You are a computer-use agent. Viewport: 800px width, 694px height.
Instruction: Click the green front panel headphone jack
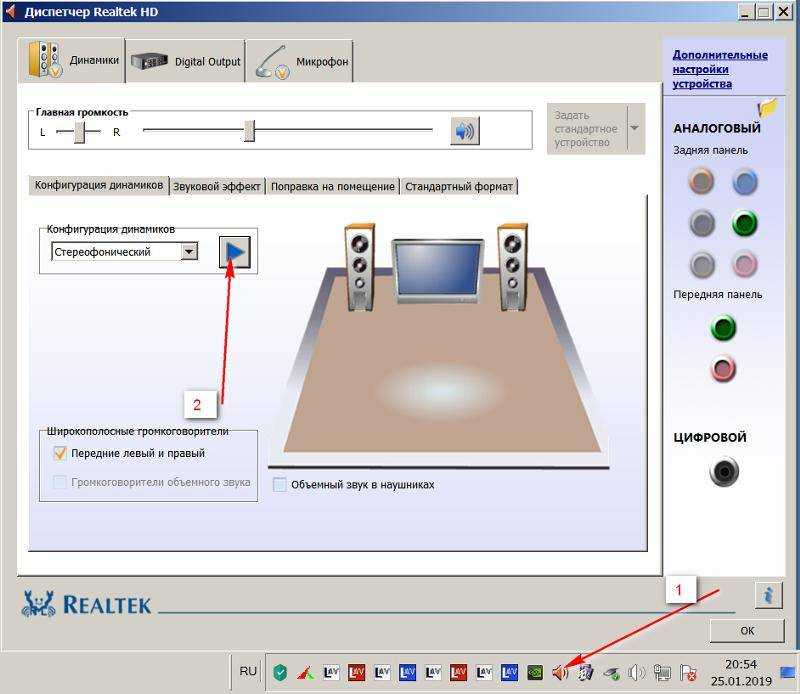[x=722, y=327]
